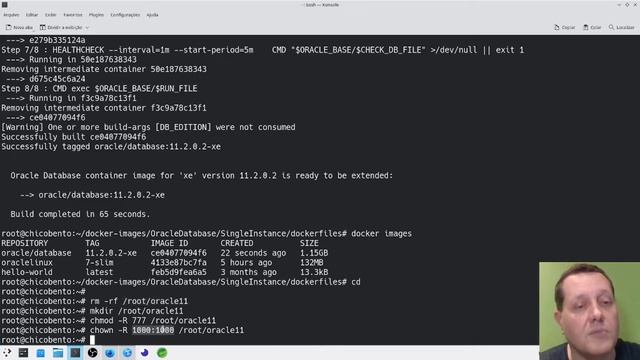Open OBS Studio from the taskbar
Image resolution: width=640 pixels, height=360 pixels.
point(93,353)
